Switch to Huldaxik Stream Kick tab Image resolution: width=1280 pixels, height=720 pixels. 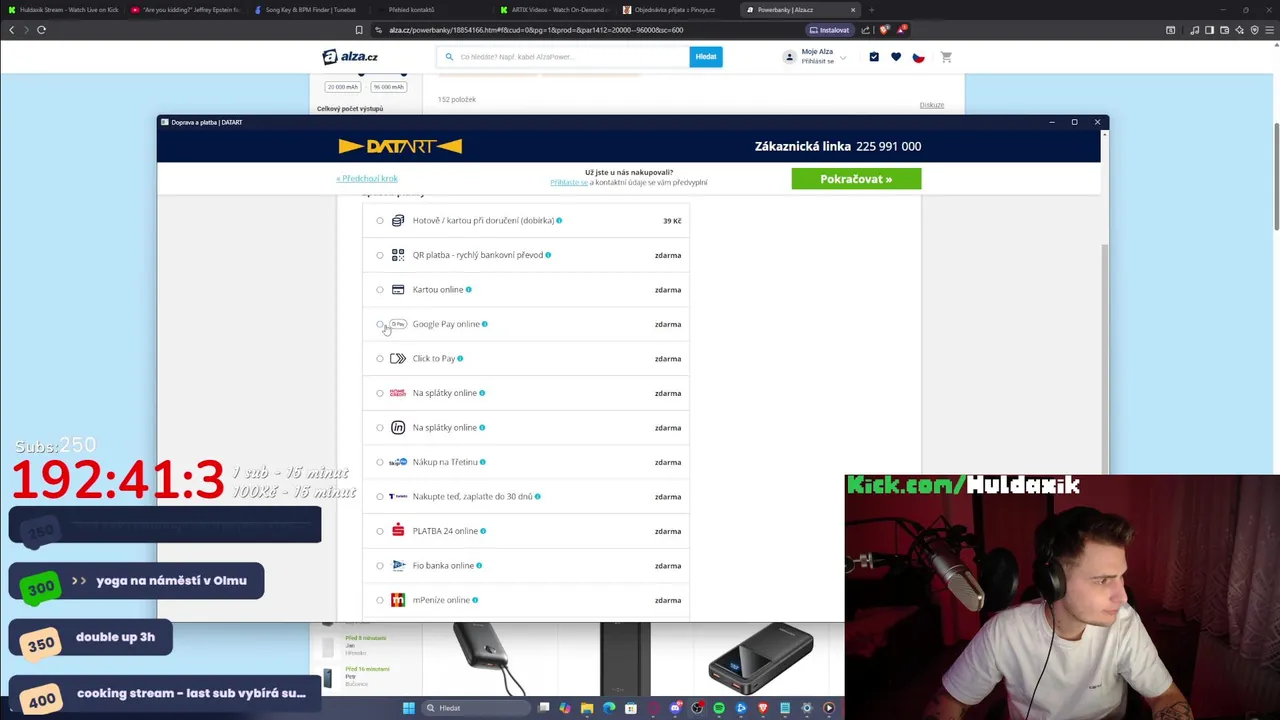click(x=65, y=10)
